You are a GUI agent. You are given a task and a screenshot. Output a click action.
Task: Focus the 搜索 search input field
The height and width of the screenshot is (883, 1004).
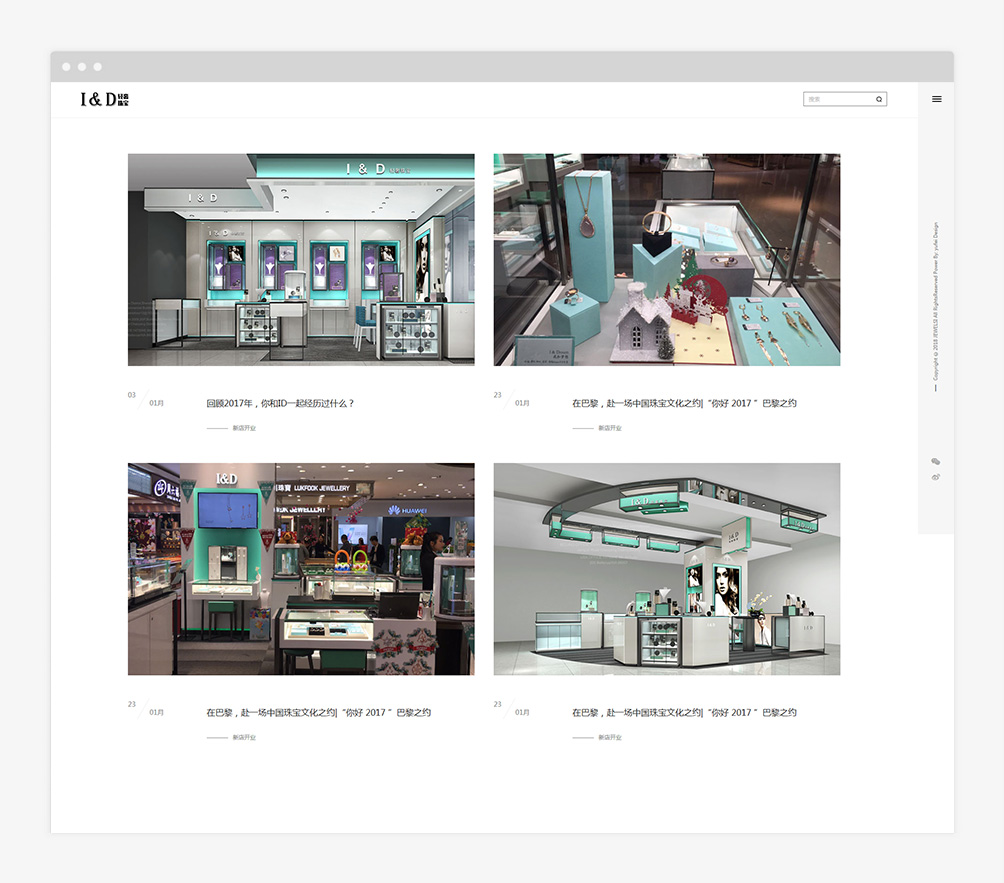click(x=838, y=99)
